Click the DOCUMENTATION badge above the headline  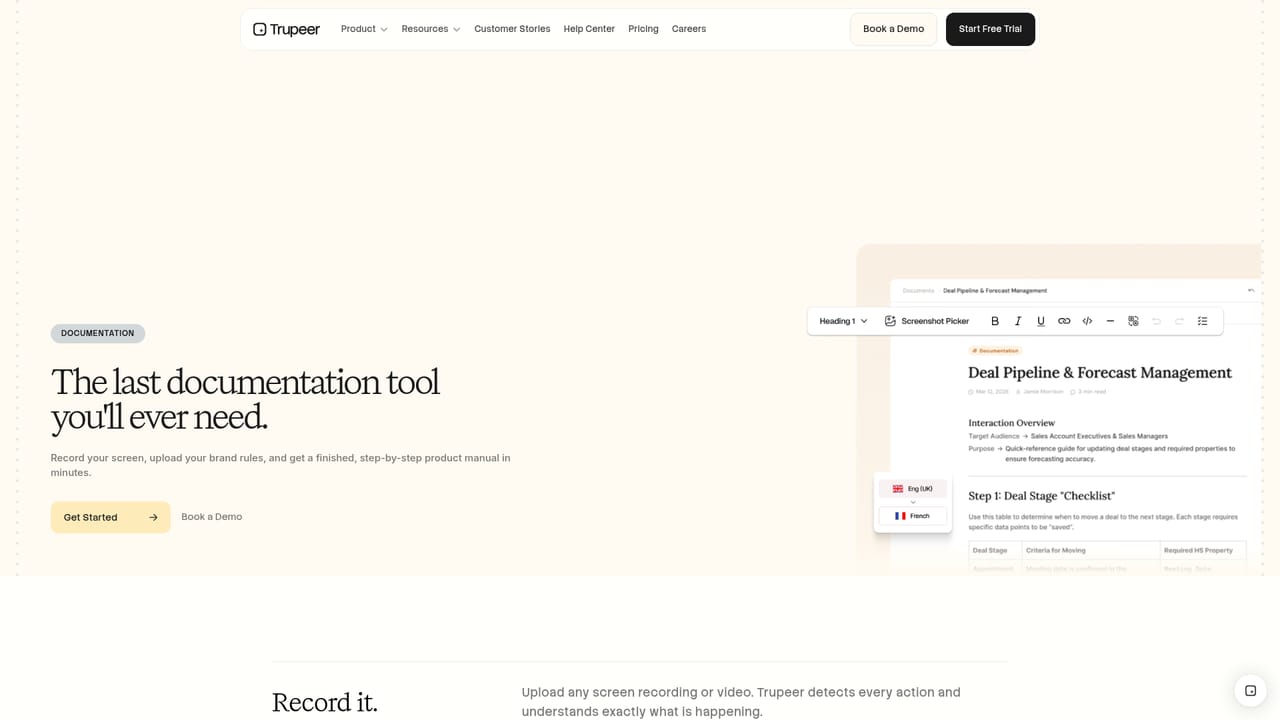point(98,333)
